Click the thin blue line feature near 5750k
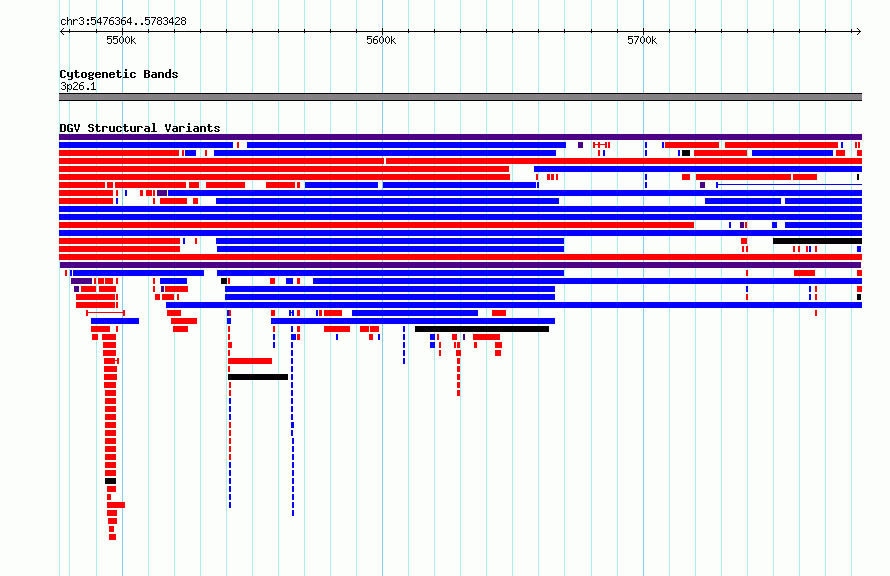The height and width of the screenshot is (576, 890). 789,185
